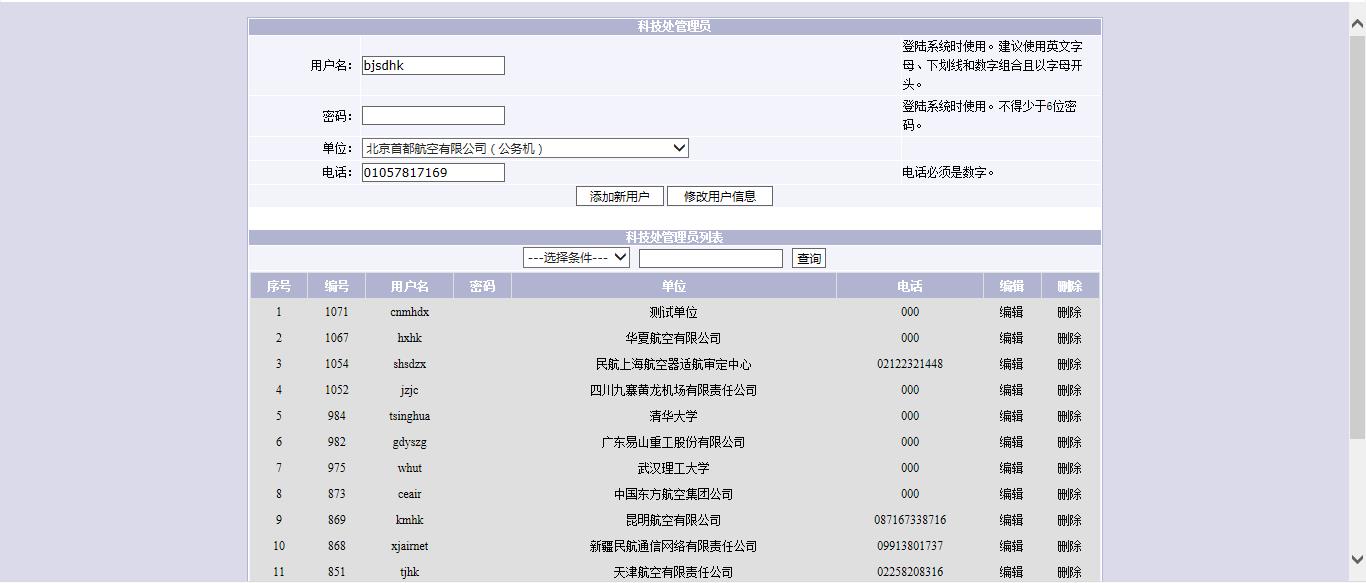Click the 单位 column header
This screenshot has height=583, width=1366.
(x=674, y=286)
